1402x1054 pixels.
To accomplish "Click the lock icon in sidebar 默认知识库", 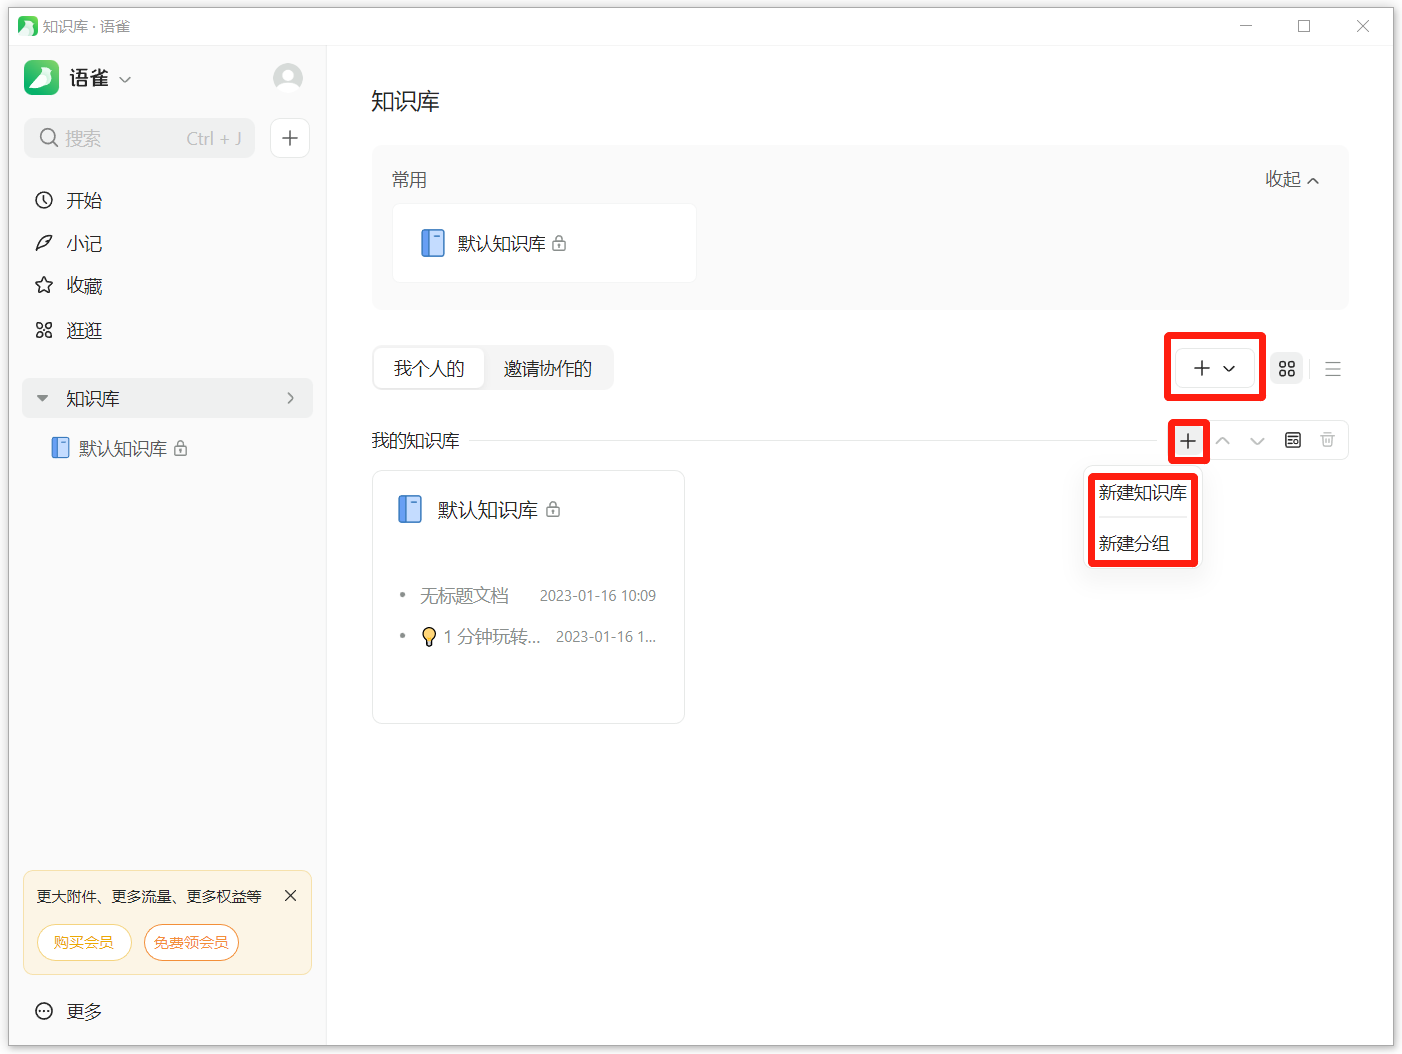I will pos(181,448).
